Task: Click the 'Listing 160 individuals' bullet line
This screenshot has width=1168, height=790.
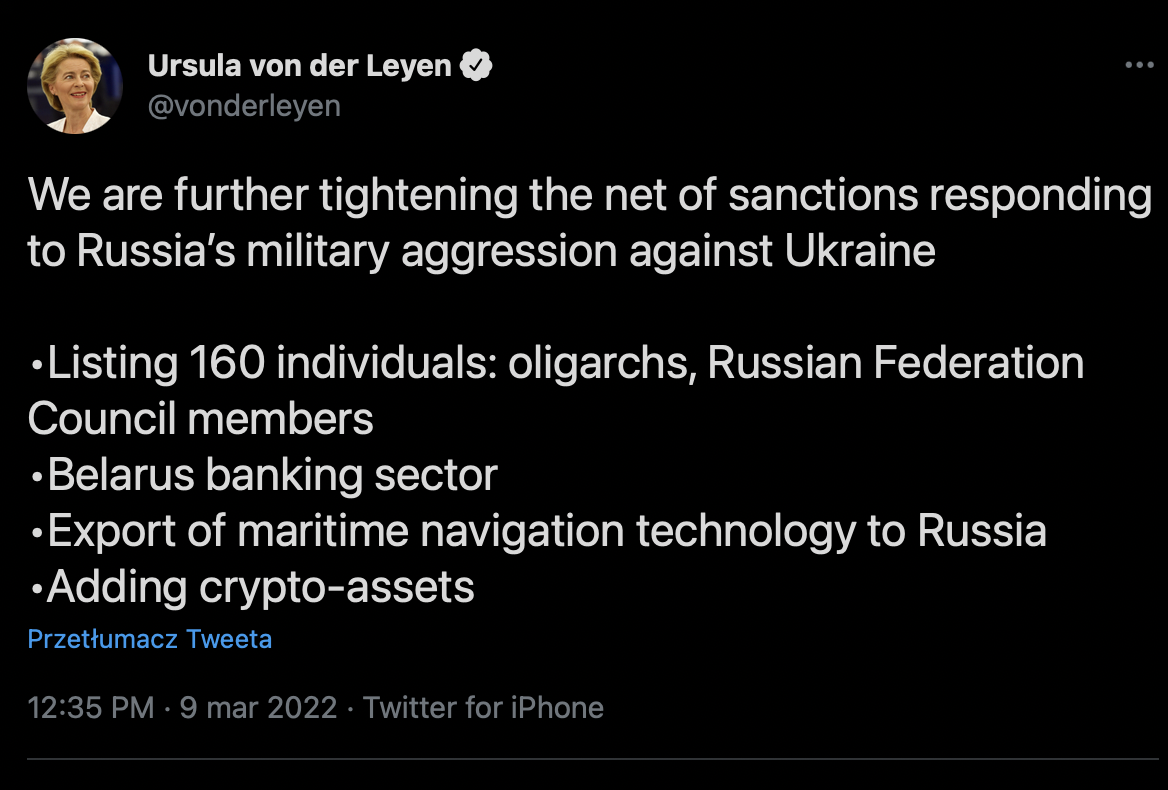Action: pyautogui.click(x=556, y=363)
